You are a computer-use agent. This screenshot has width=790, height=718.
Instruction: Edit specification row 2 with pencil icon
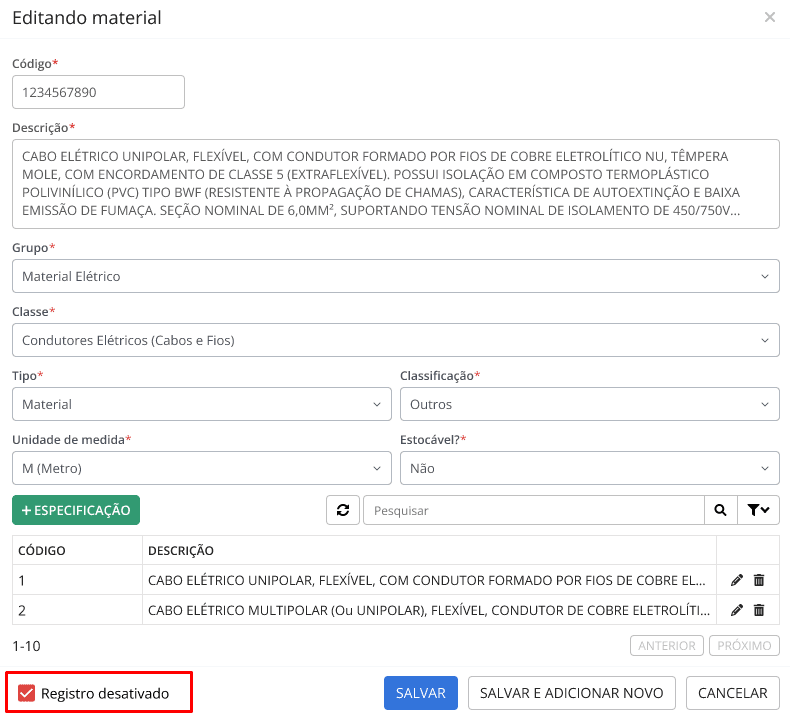coord(737,610)
